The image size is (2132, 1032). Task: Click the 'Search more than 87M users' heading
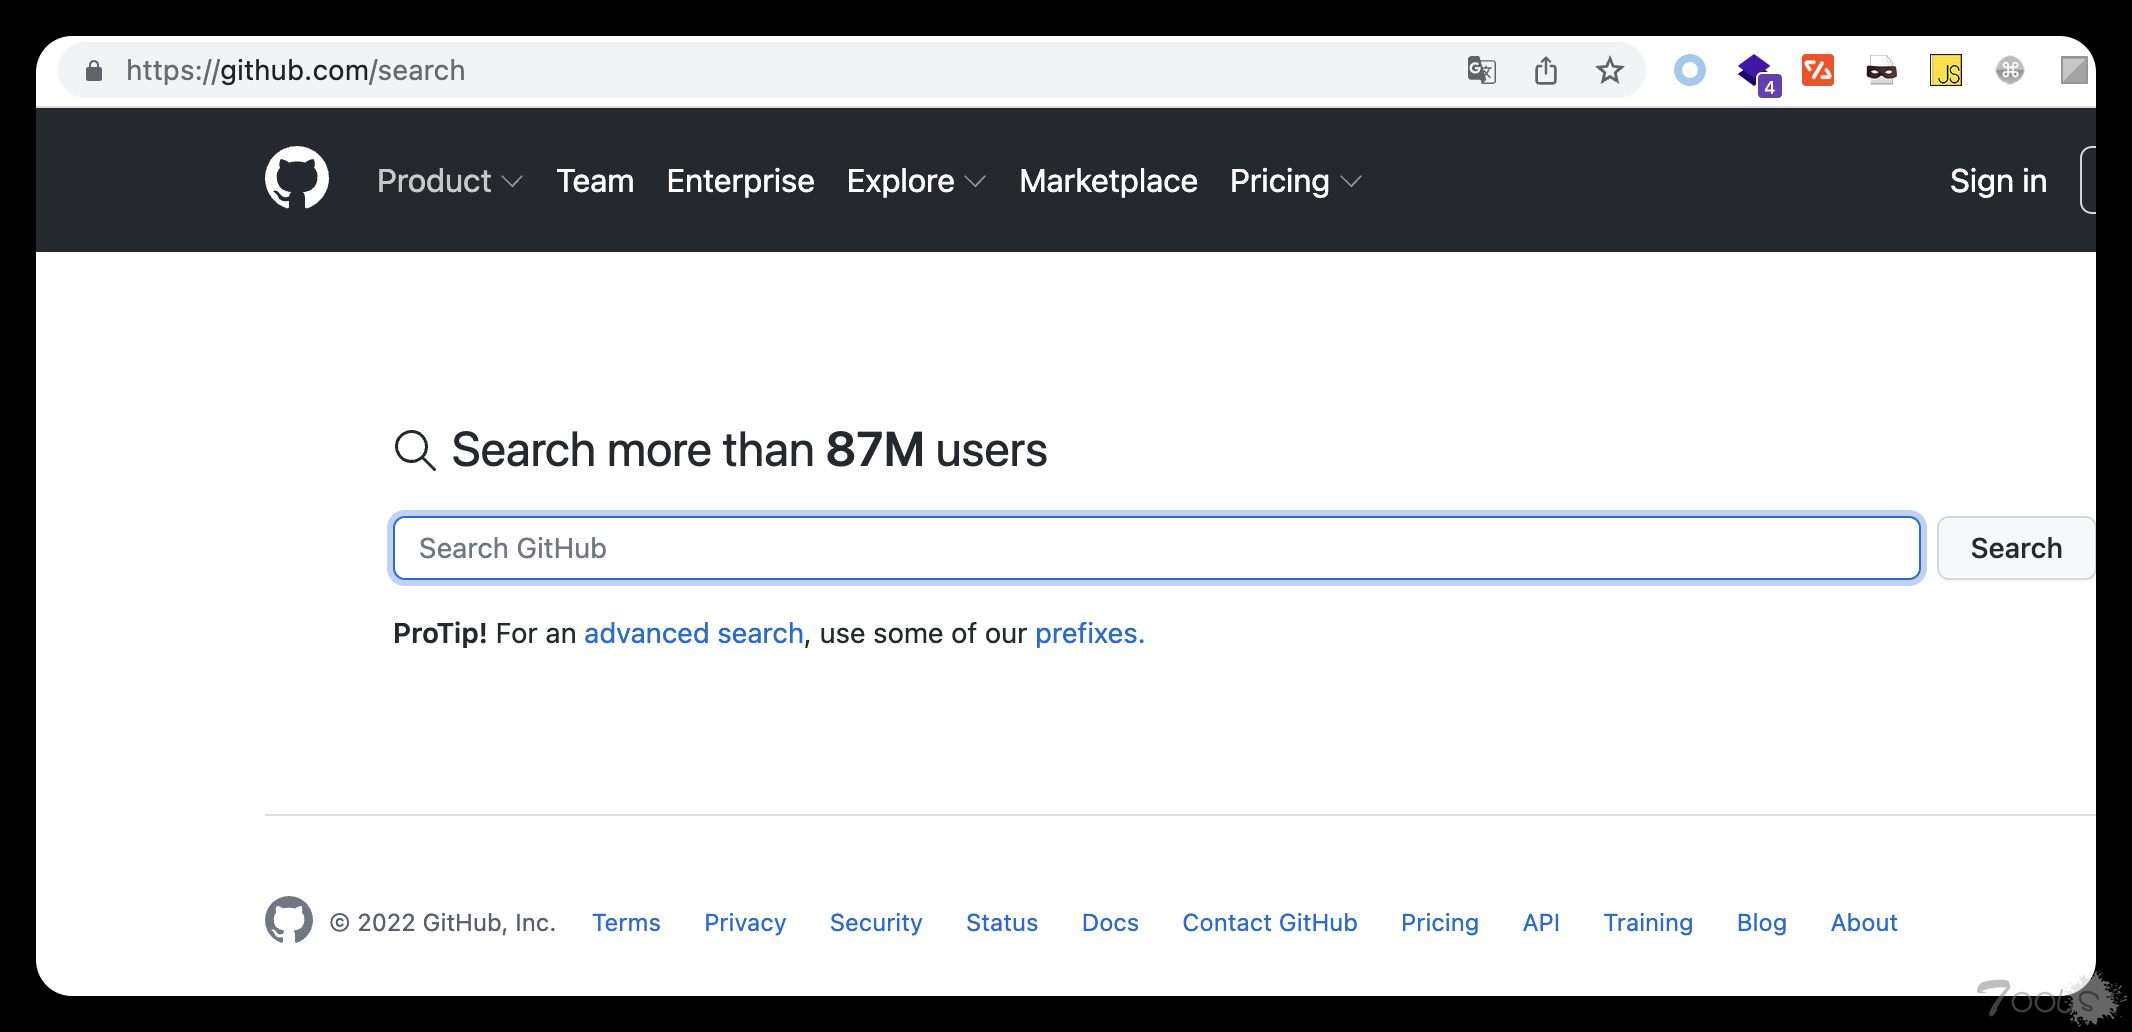tap(749, 450)
